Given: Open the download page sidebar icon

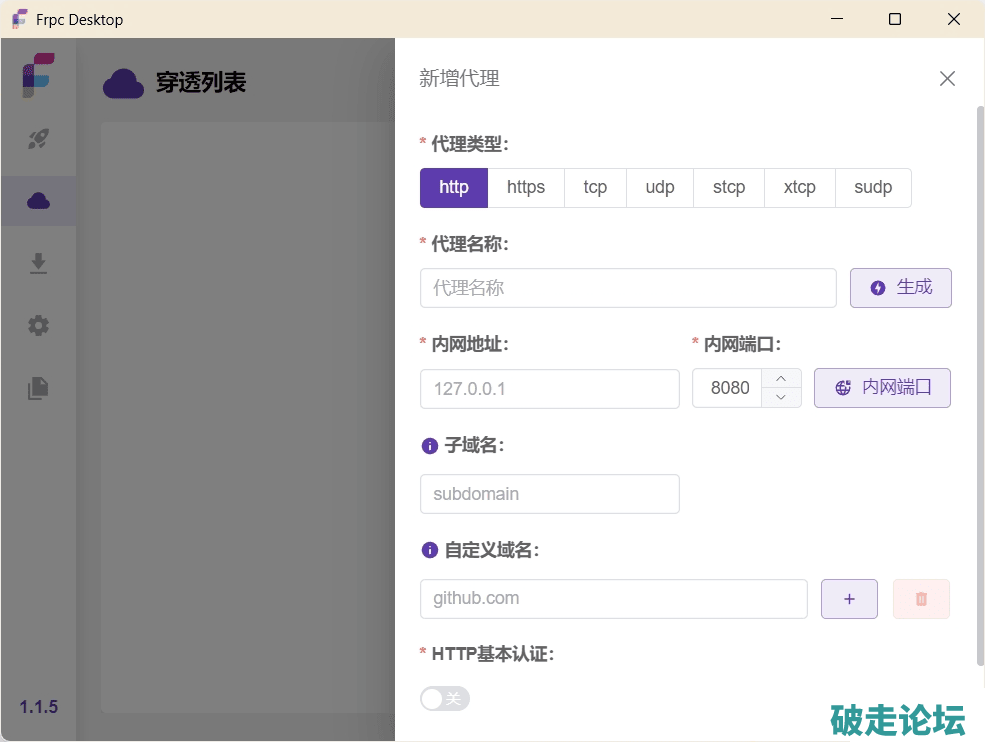Looking at the screenshot, I should tap(38, 263).
